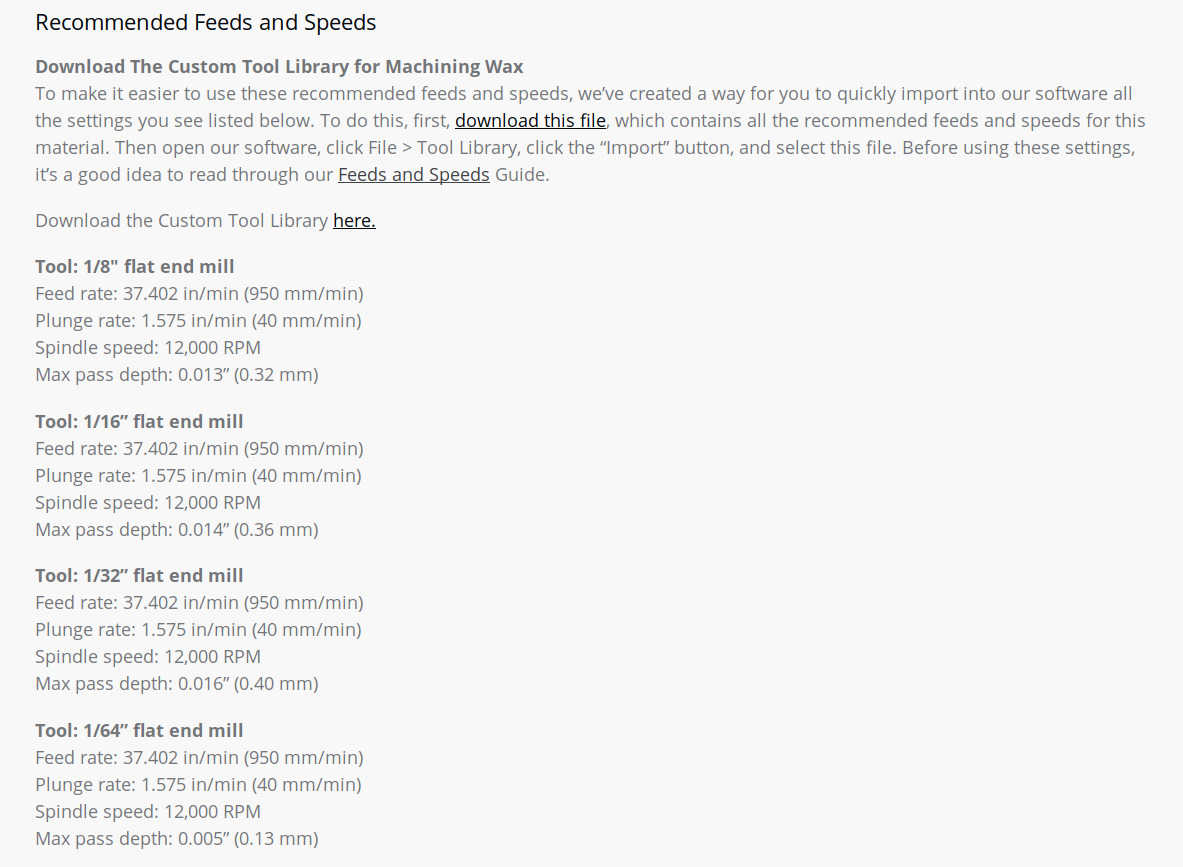Click the Tool: 1/8" flat end mill heading
The width and height of the screenshot is (1183, 867).
[x=134, y=266]
